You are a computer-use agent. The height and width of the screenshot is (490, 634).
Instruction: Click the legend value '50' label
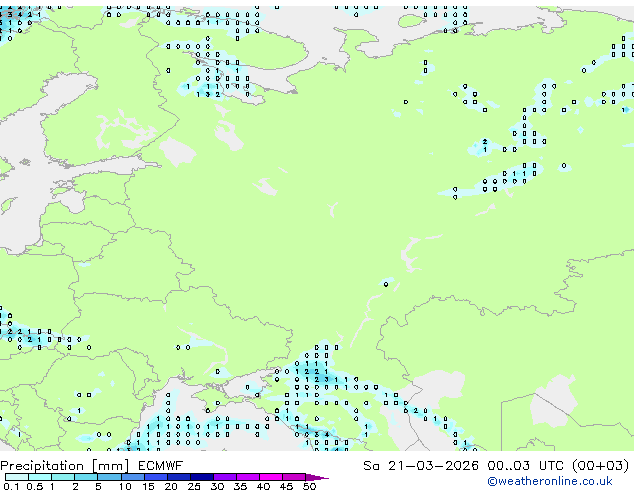(x=309, y=486)
